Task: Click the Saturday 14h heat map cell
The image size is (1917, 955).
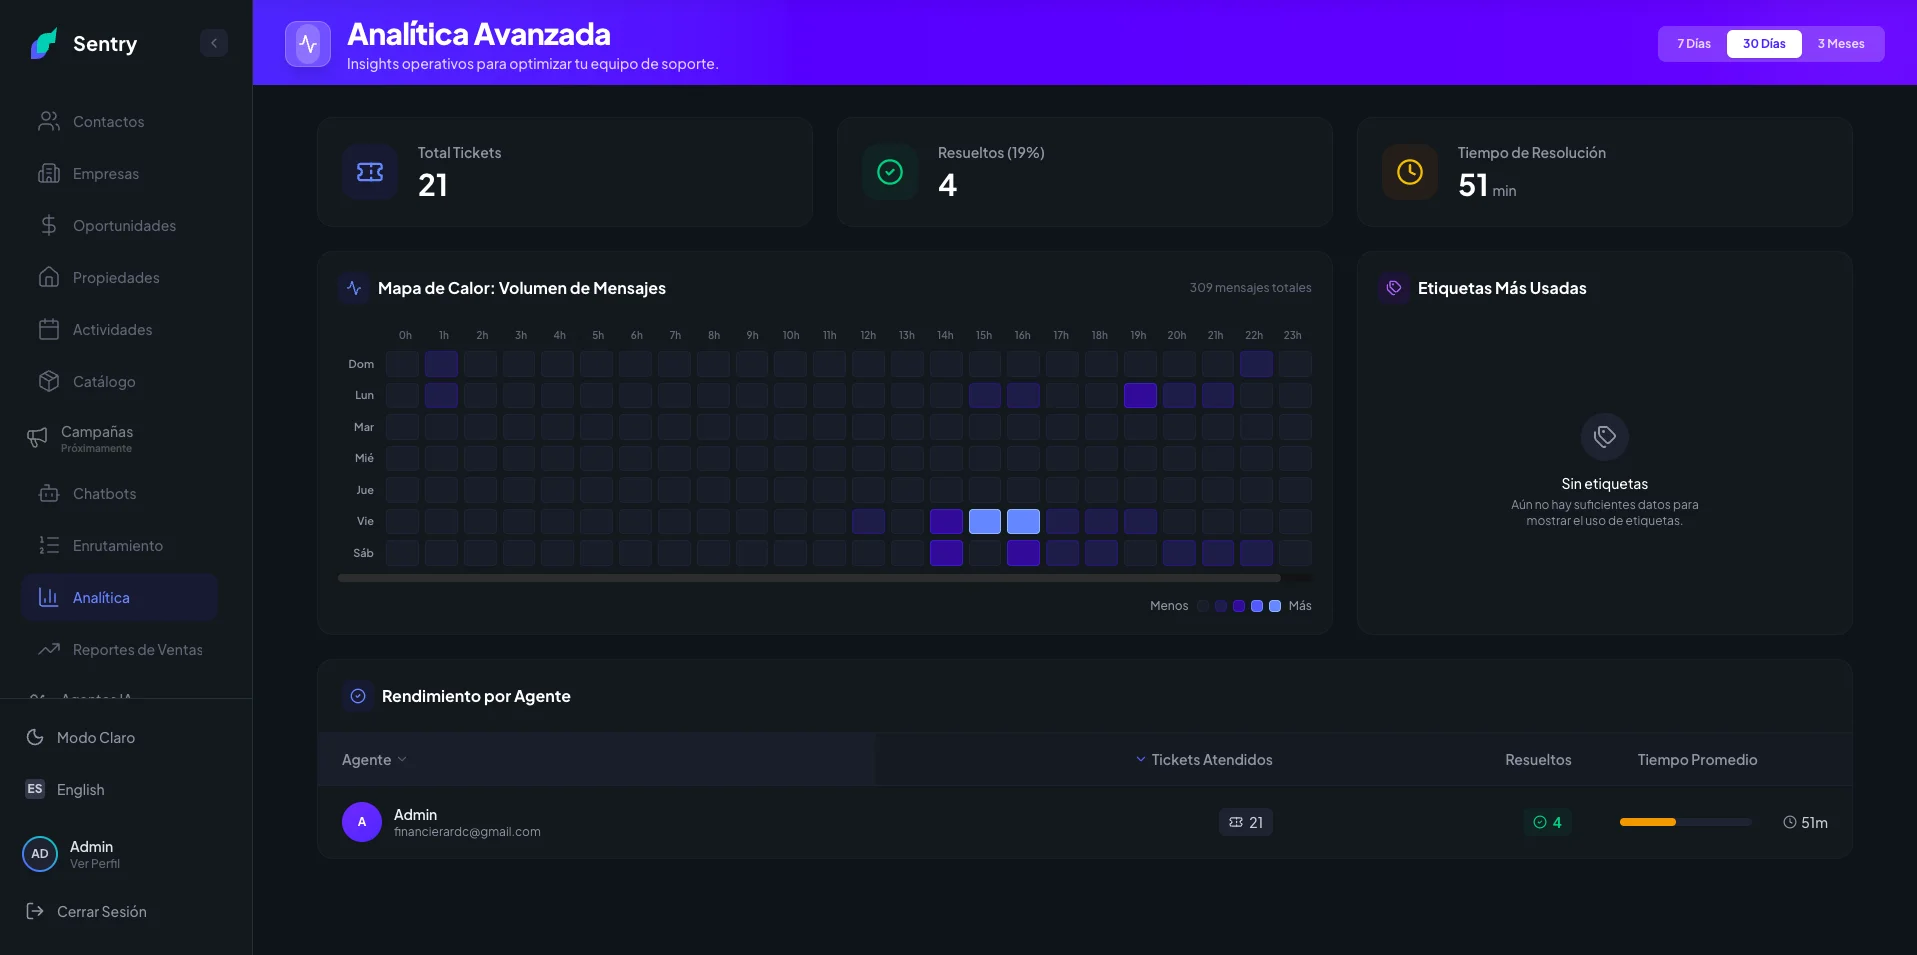Action: click(x=946, y=553)
